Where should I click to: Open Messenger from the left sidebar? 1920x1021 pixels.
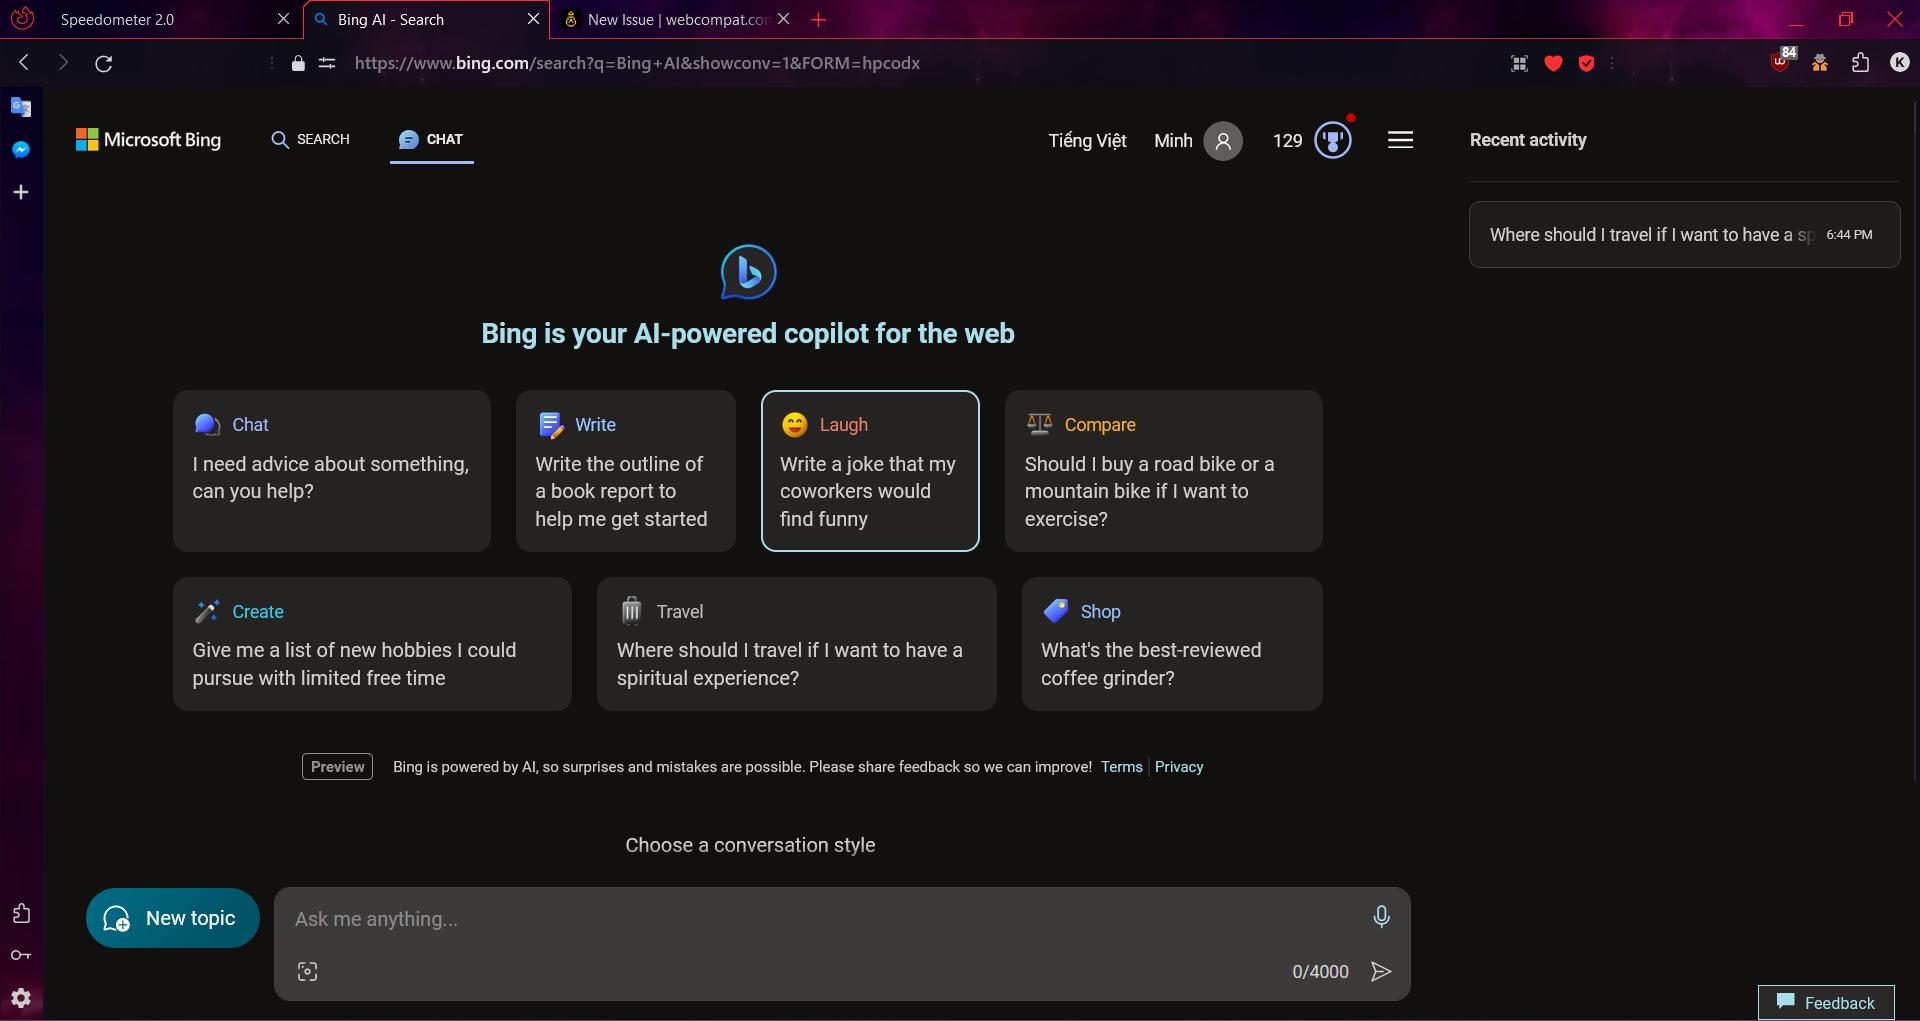(20, 149)
